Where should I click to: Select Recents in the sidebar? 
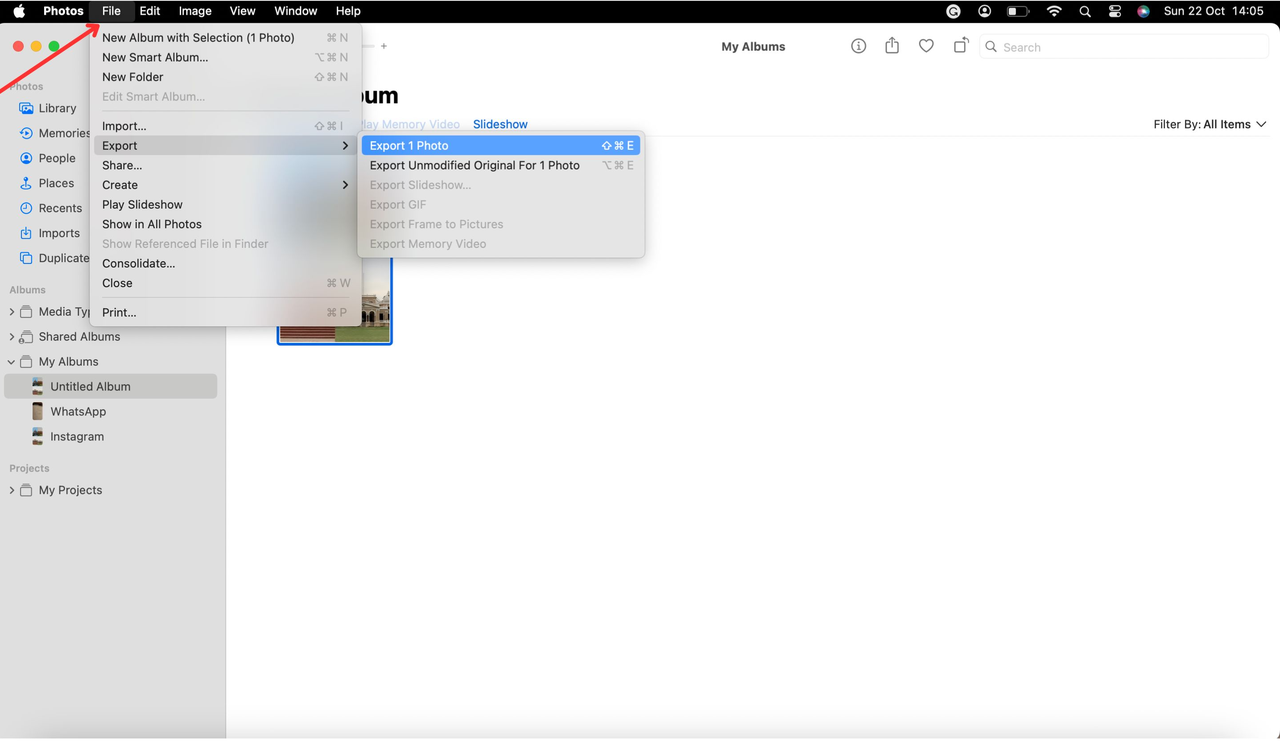tap(60, 208)
